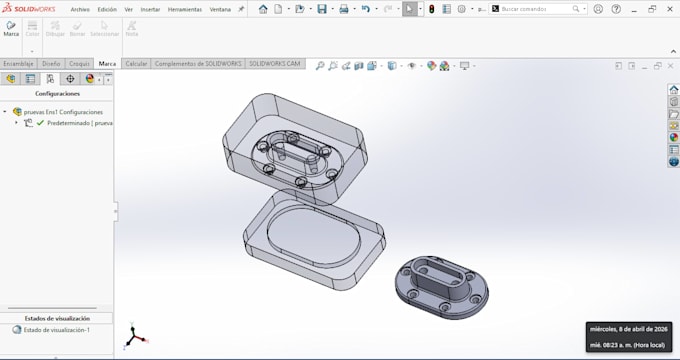Switch to the Croquis tab
Image resolution: width=680 pixels, height=360 pixels.
[x=79, y=64]
